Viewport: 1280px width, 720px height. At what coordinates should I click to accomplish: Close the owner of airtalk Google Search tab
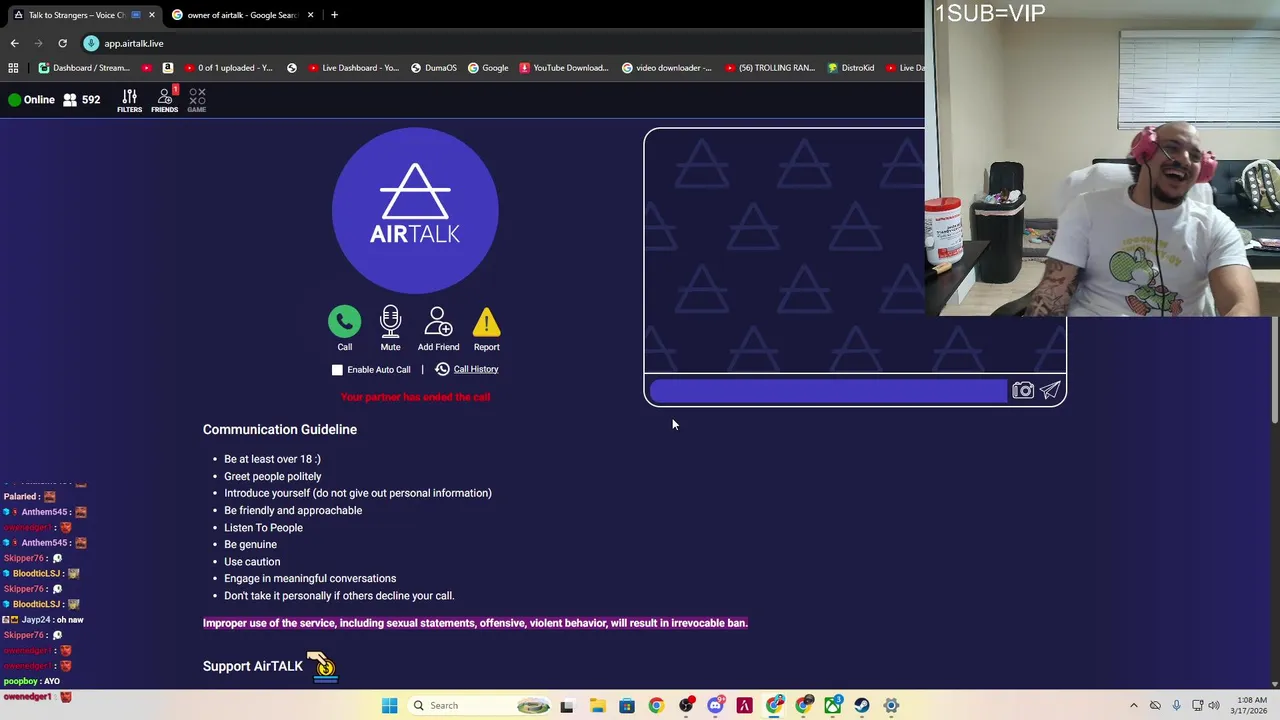(x=310, y=15)
